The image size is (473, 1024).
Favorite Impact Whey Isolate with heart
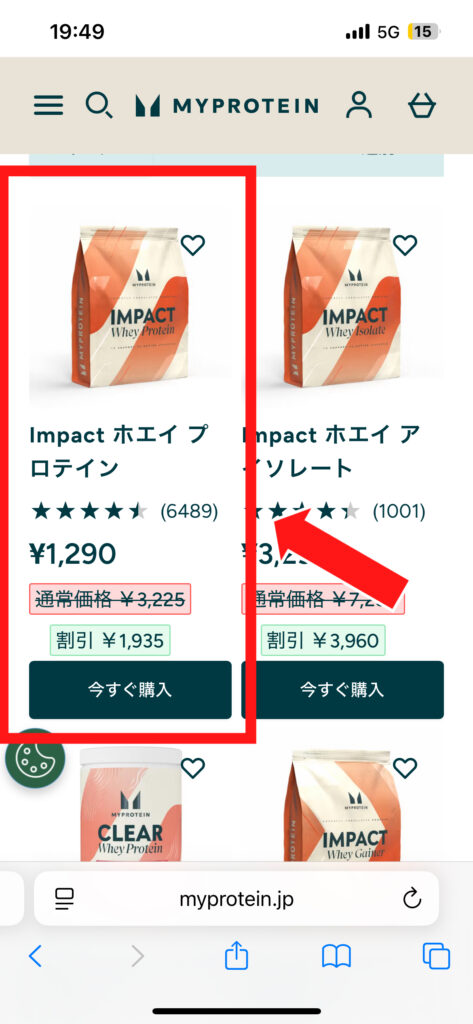pyautogui.click(x=405, y=246)
